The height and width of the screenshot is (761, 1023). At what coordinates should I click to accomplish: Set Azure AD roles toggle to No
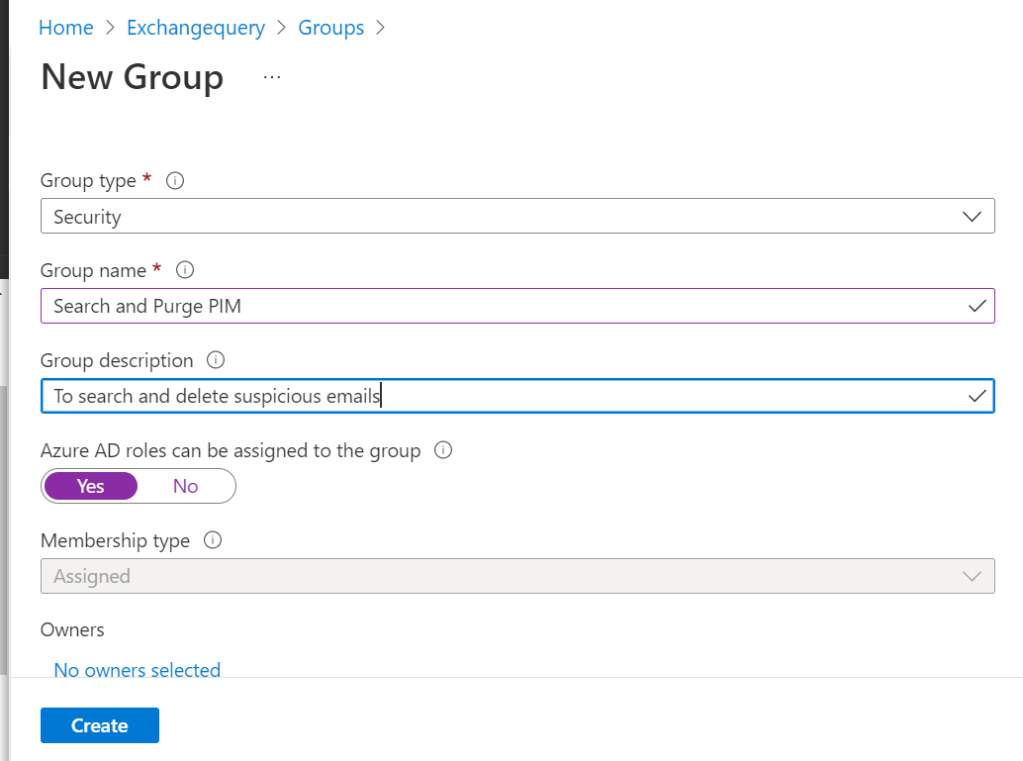186,486
